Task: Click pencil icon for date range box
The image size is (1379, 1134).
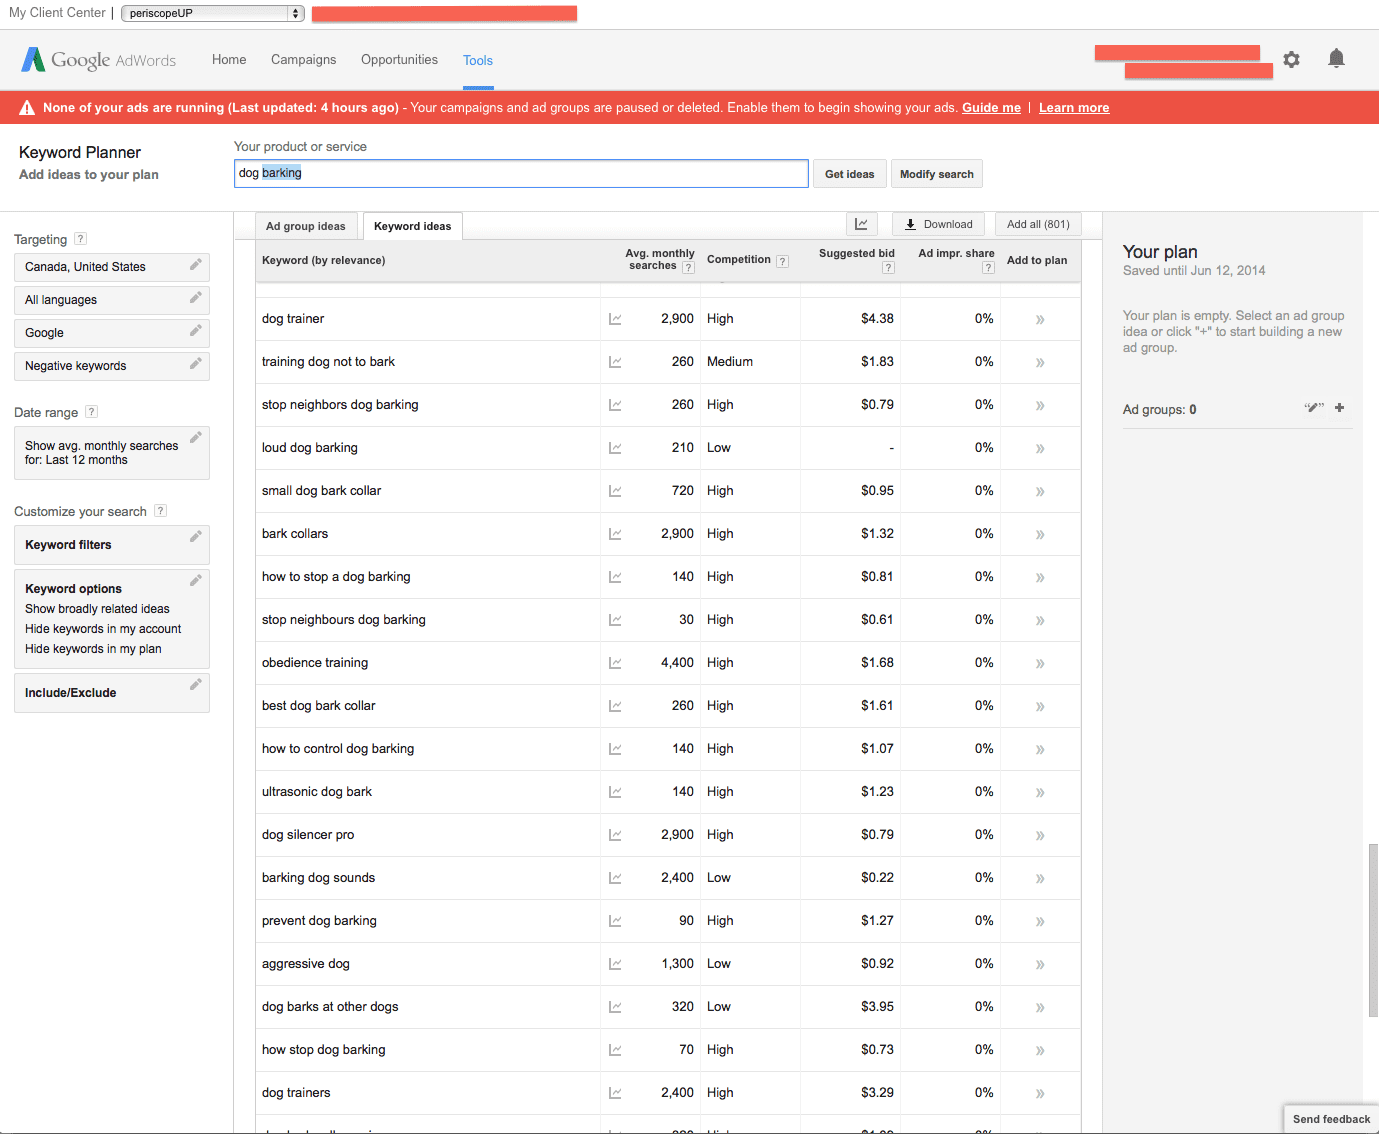Action: coord(196,437)
